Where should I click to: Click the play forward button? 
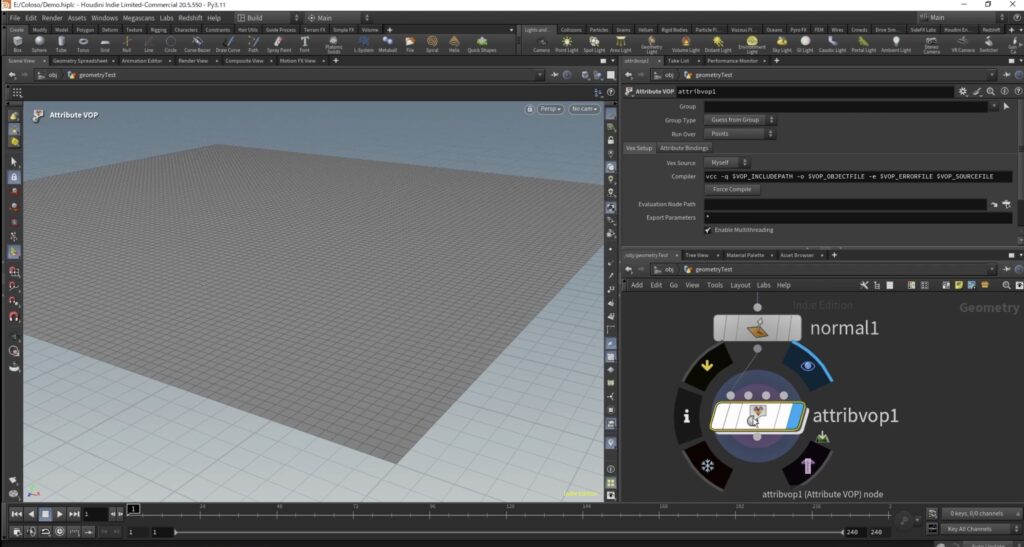(60, 513)
